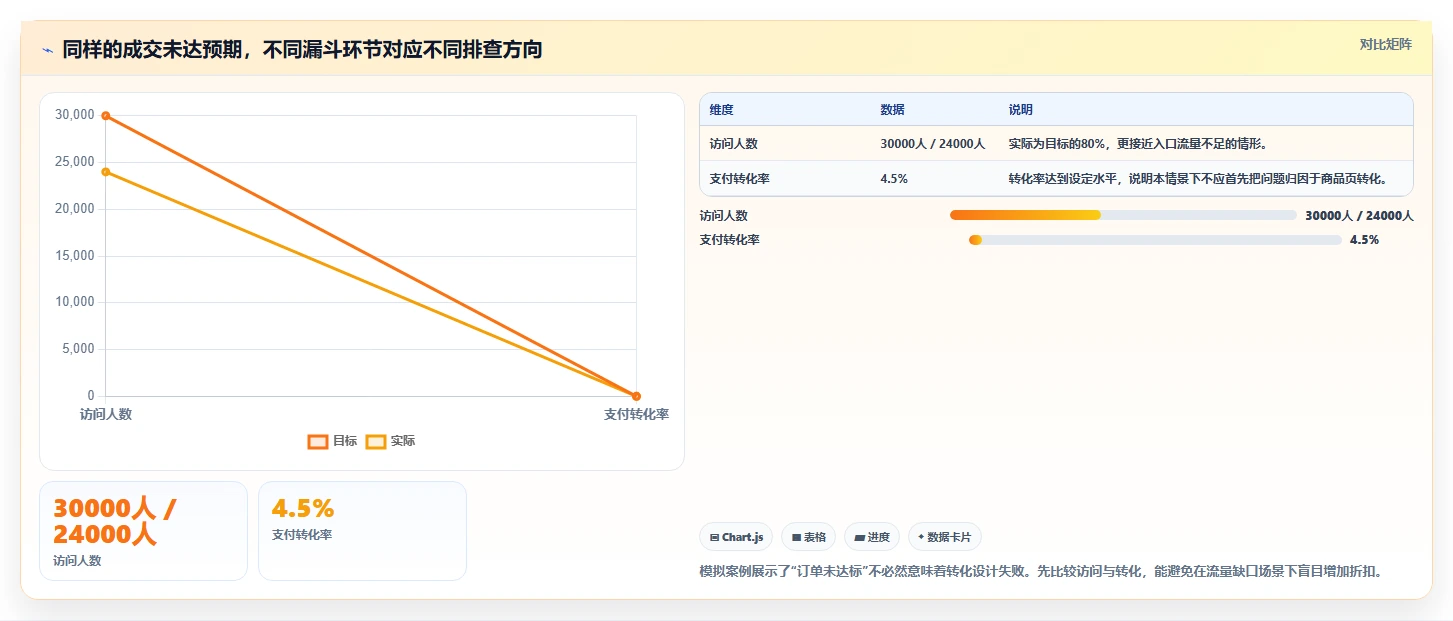Click the data point above 支付转化率 axis label
This screenshot has height=621, width=1453.
(636, 396)
